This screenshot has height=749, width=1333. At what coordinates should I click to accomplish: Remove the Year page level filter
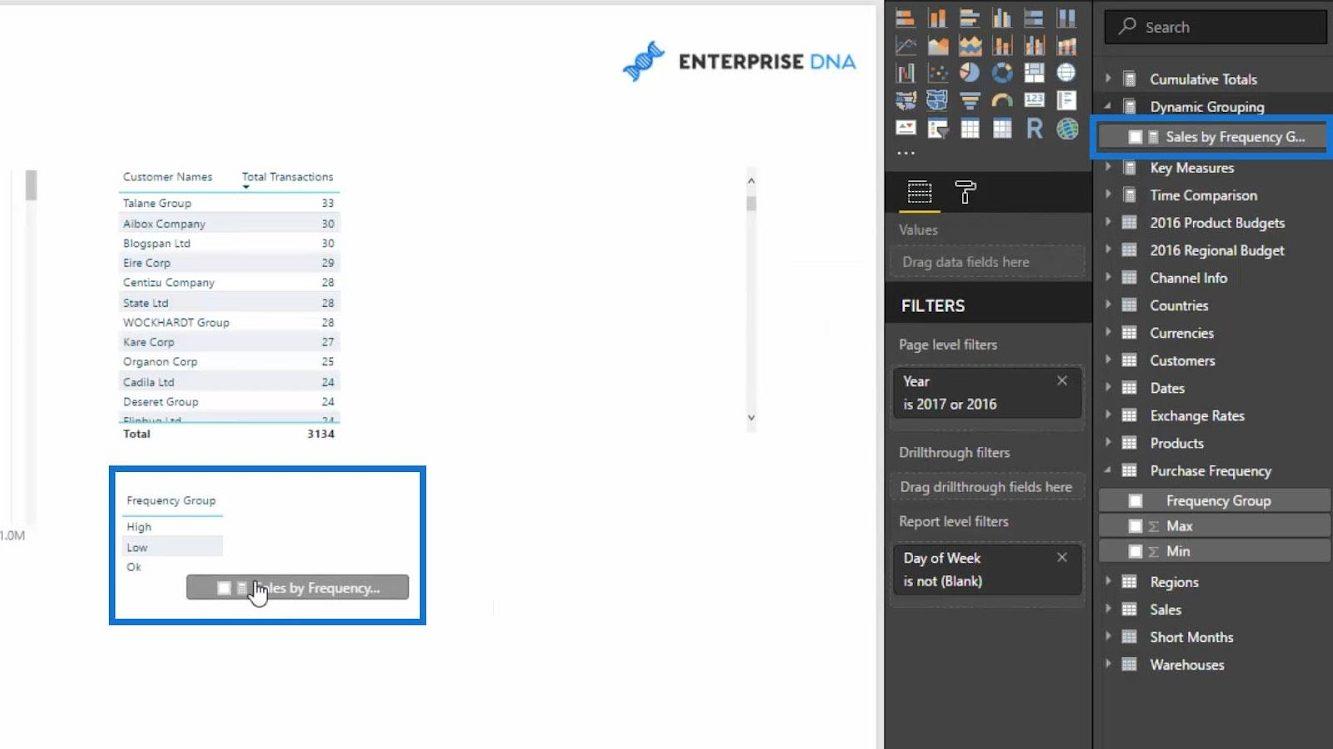point(1062,381)
